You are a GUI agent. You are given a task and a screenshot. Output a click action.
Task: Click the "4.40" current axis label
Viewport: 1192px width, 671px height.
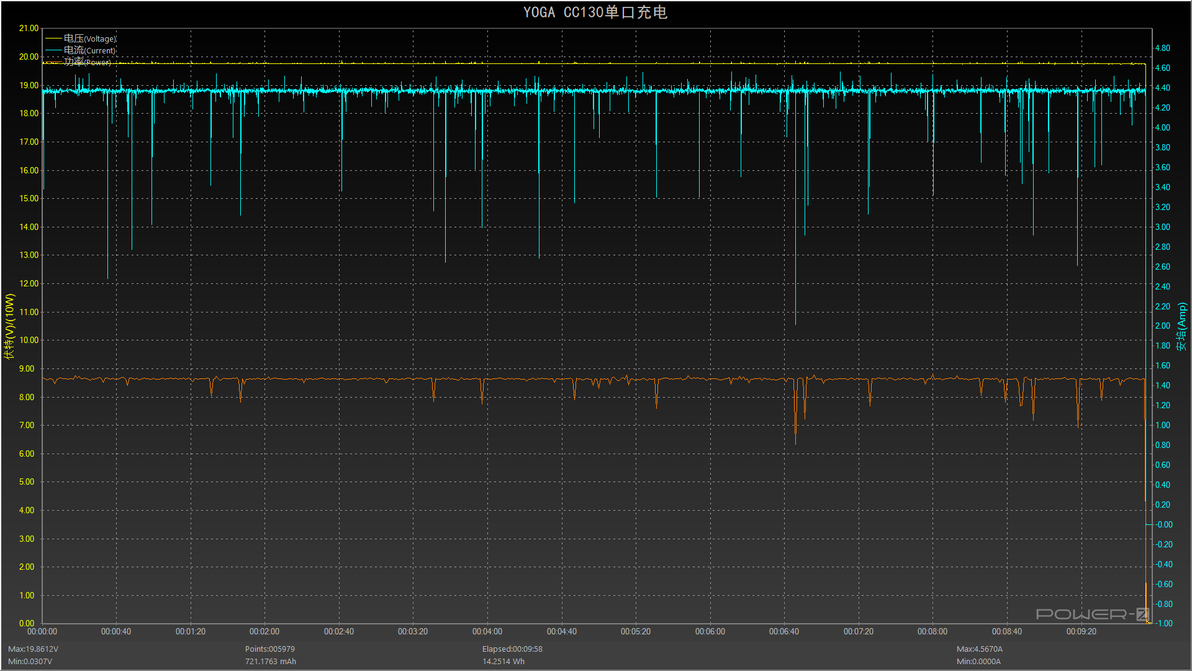[x=1163, y=88]
